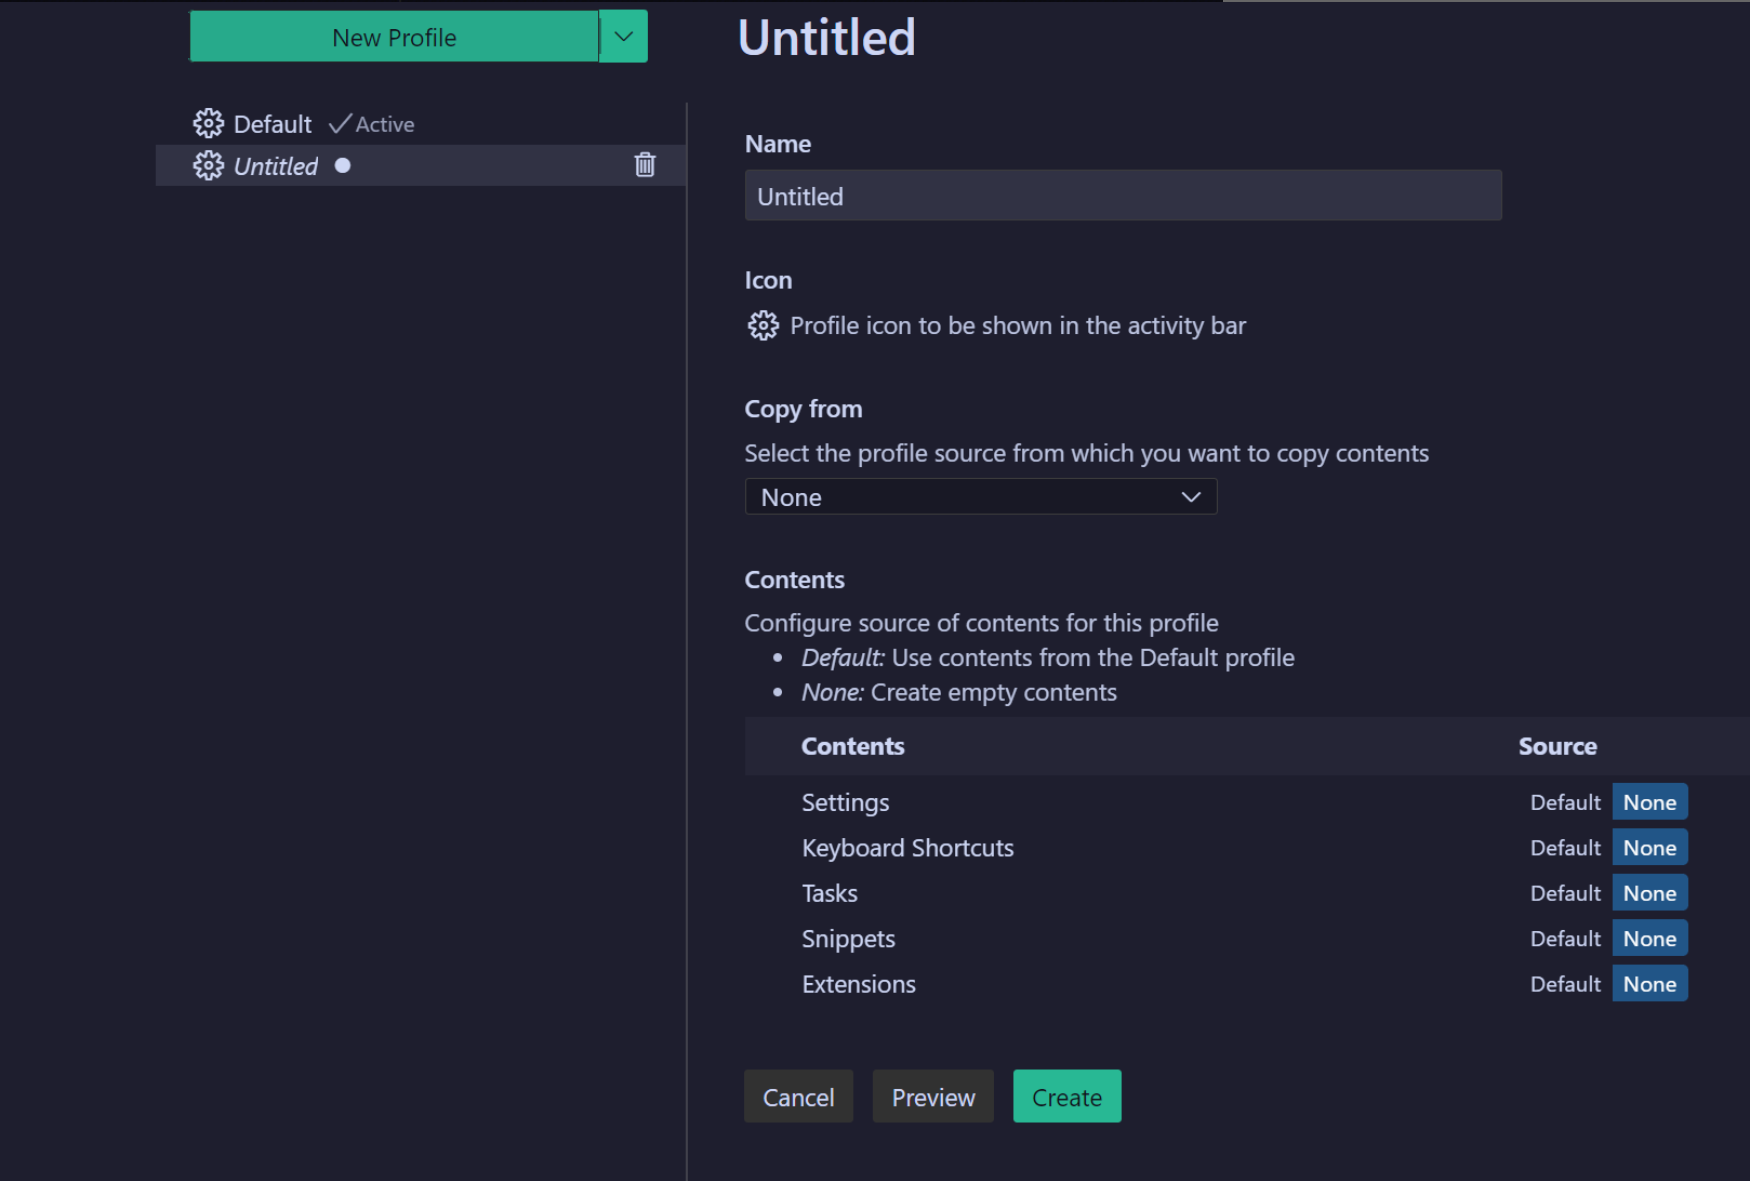
Task: Click the unsaved dot indicator next to Untitled
Action: [x=343, y=166]
